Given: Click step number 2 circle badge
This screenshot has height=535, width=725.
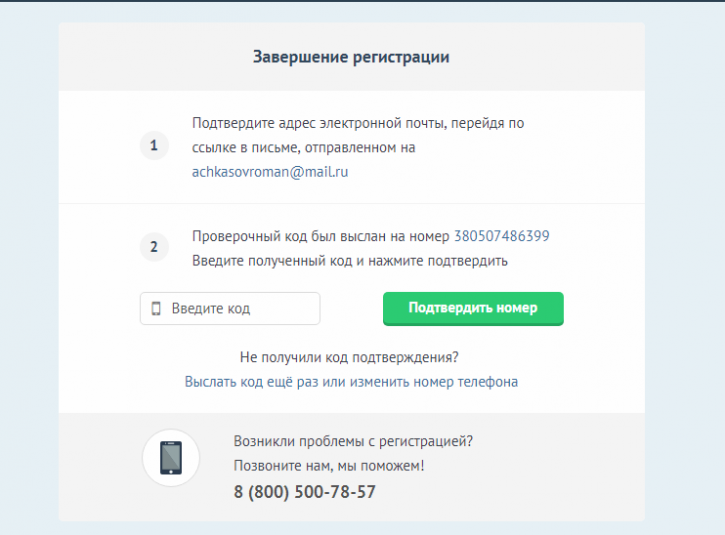Looking at the screenshot, I should coord(154,247).
